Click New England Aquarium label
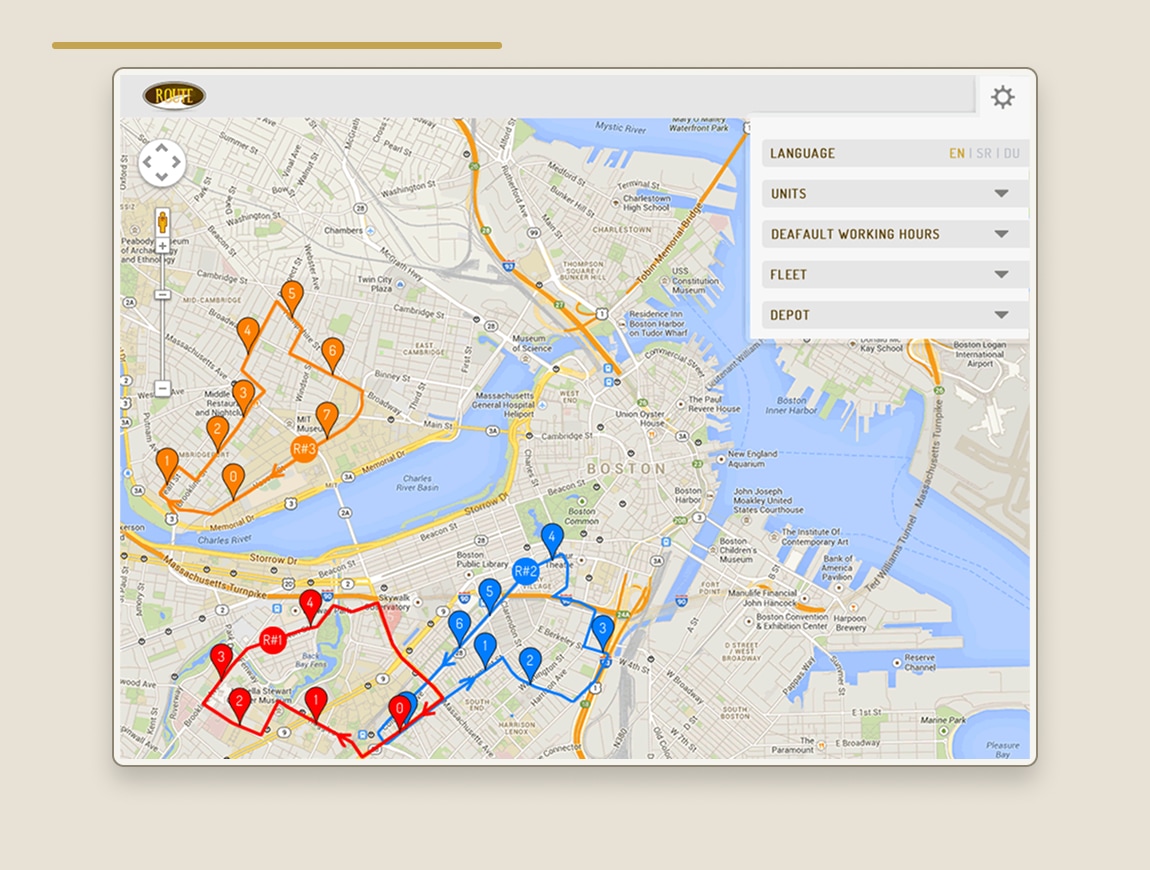 point(752,458)
